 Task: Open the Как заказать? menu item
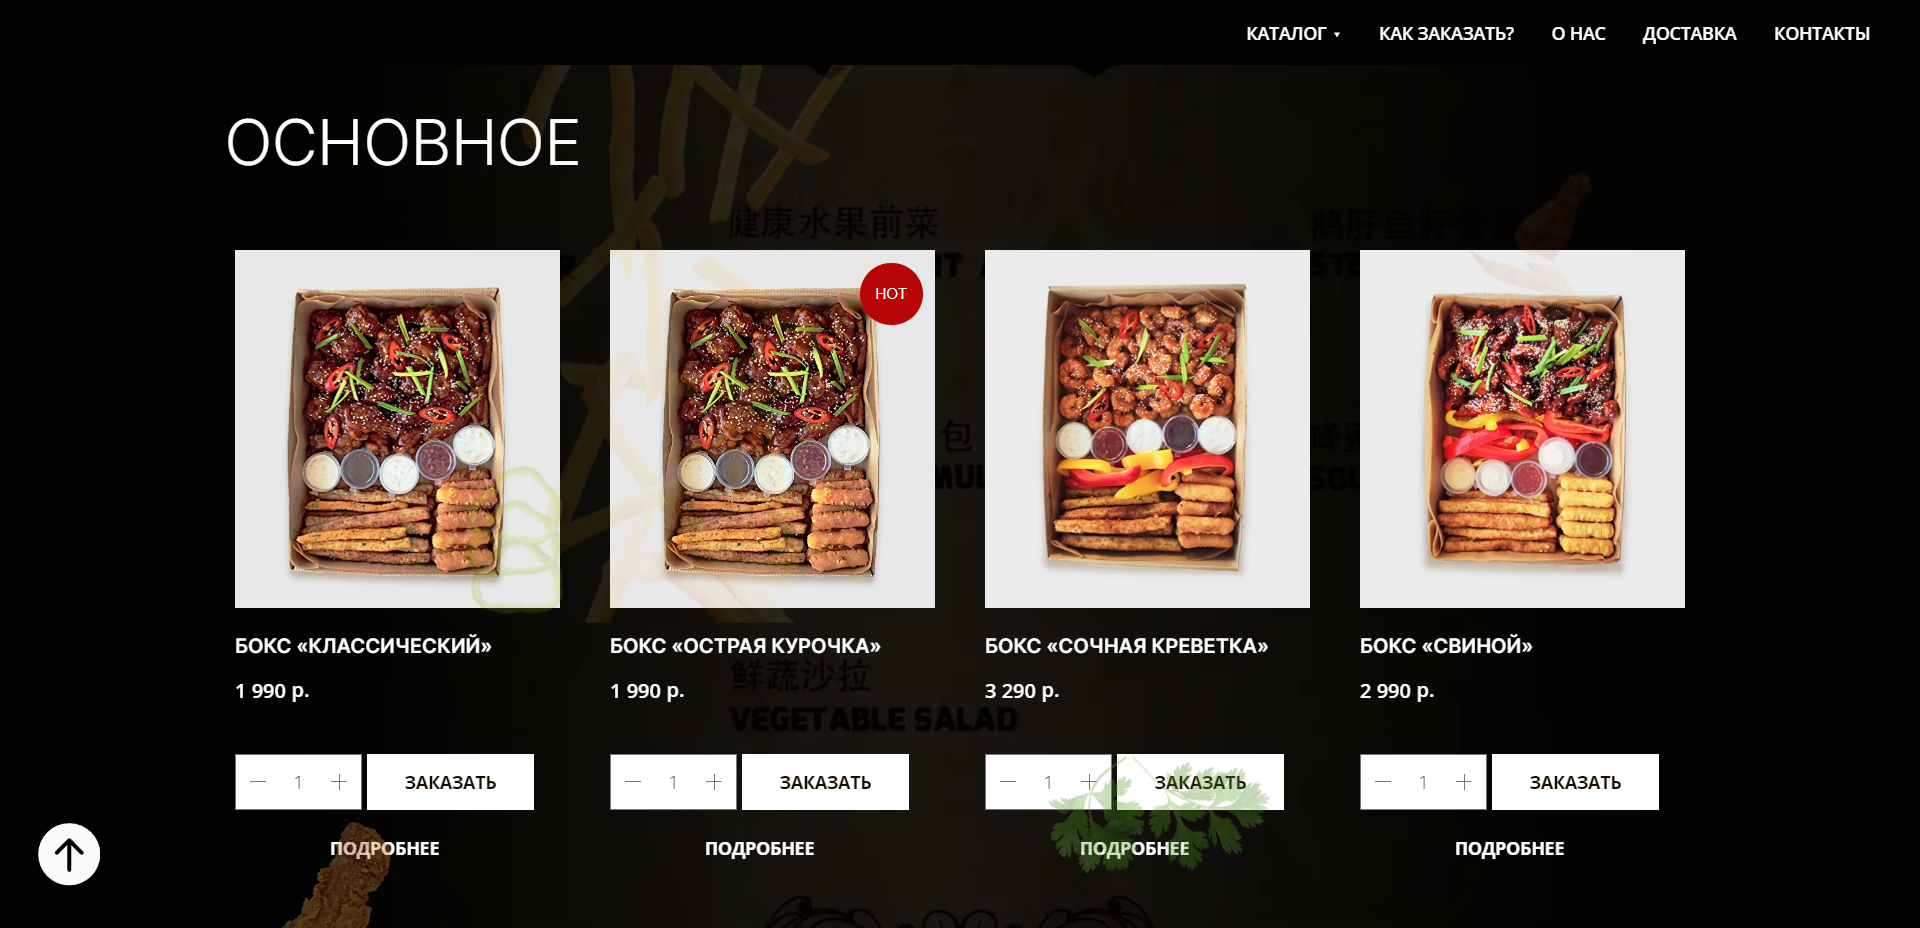(x=1446, y=34)
